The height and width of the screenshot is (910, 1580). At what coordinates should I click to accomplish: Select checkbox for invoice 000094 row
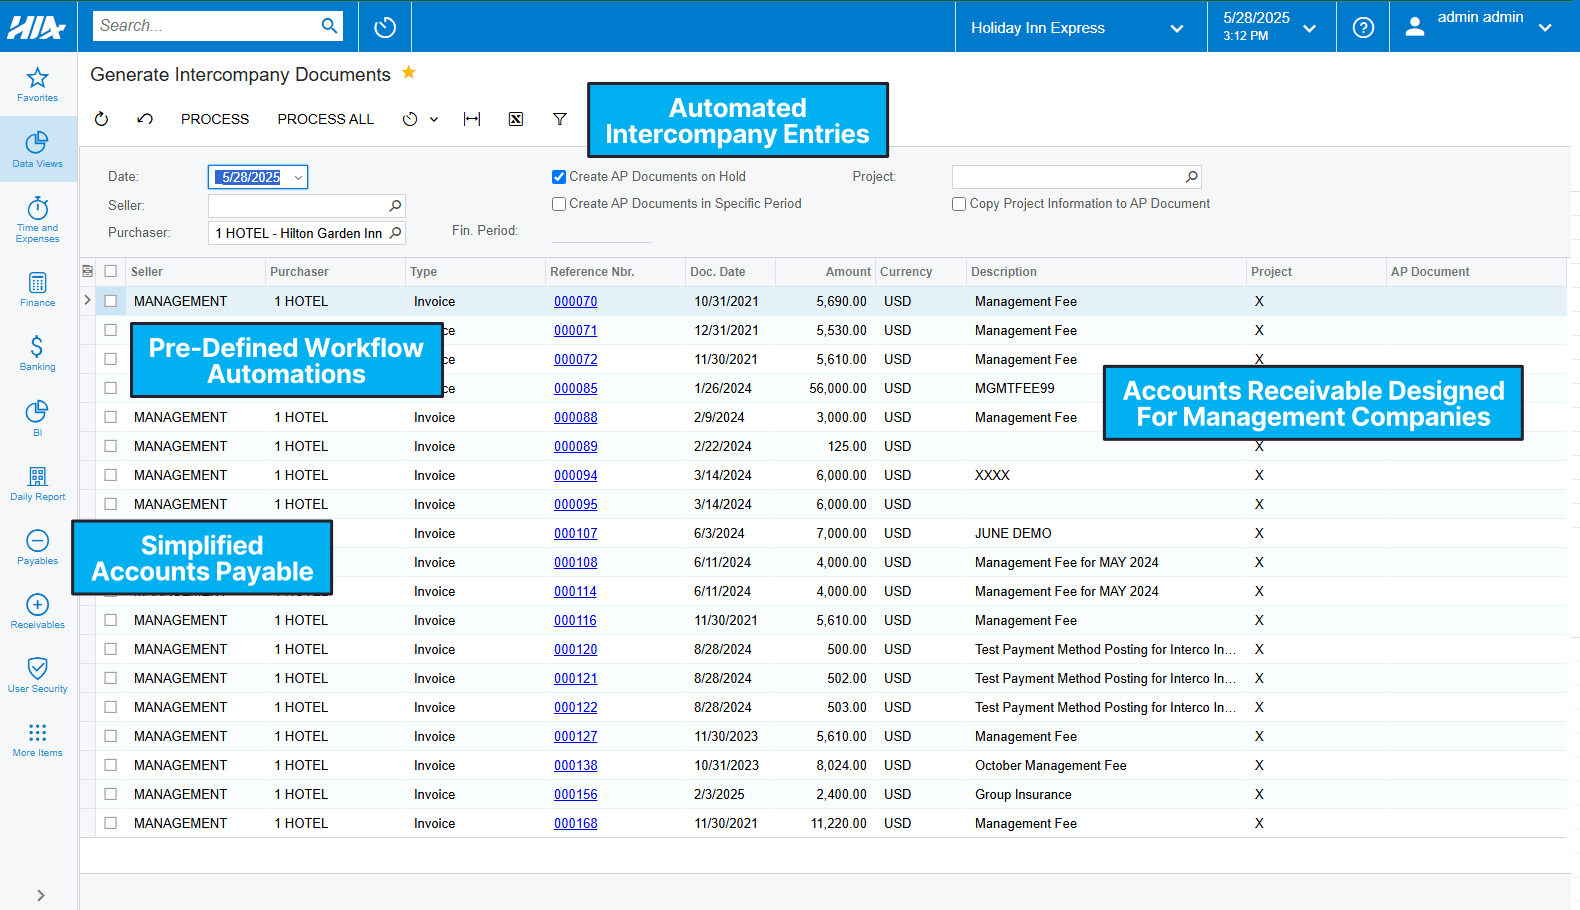pos(110,475)
